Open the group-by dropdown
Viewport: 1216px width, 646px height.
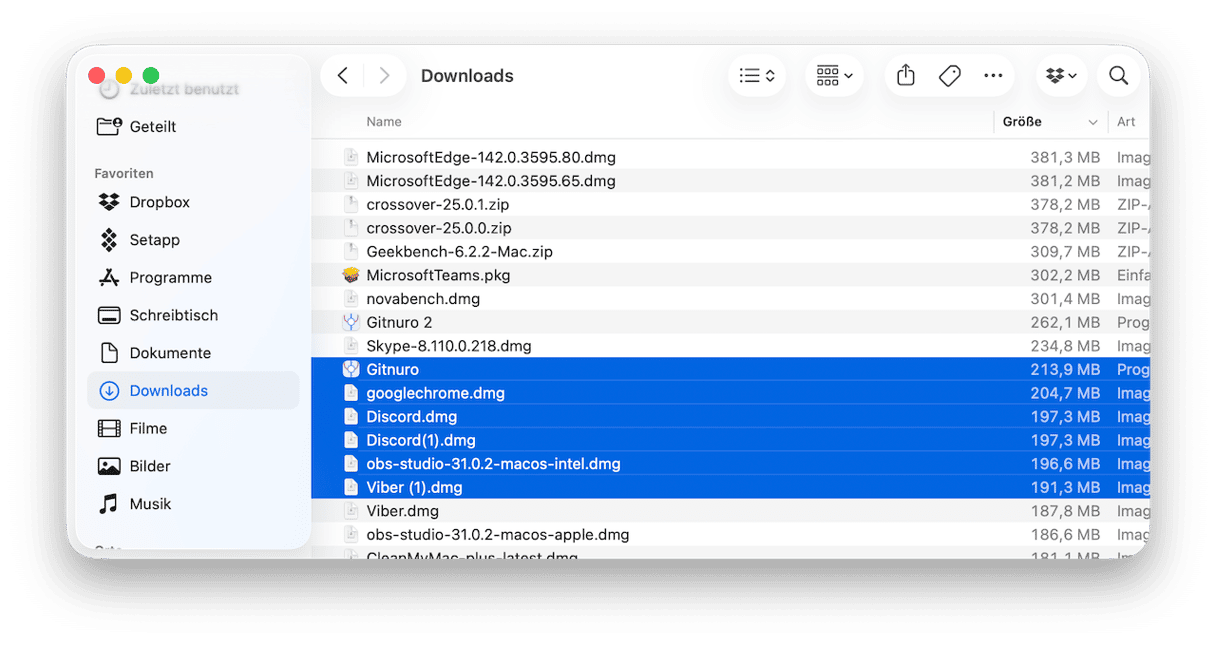click(834, 76)
